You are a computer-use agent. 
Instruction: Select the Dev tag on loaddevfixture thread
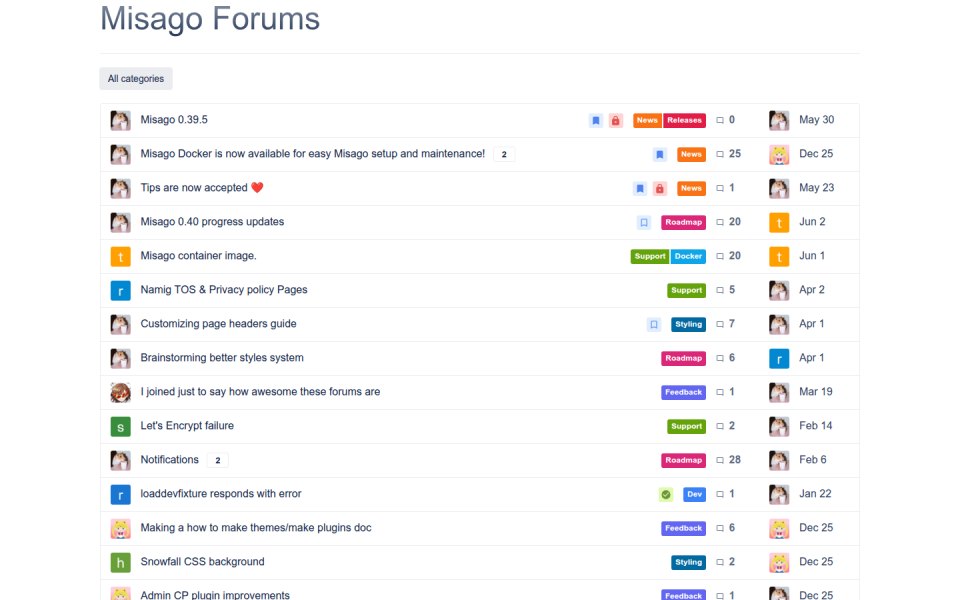pyautogui.click(x=694, y=494)
